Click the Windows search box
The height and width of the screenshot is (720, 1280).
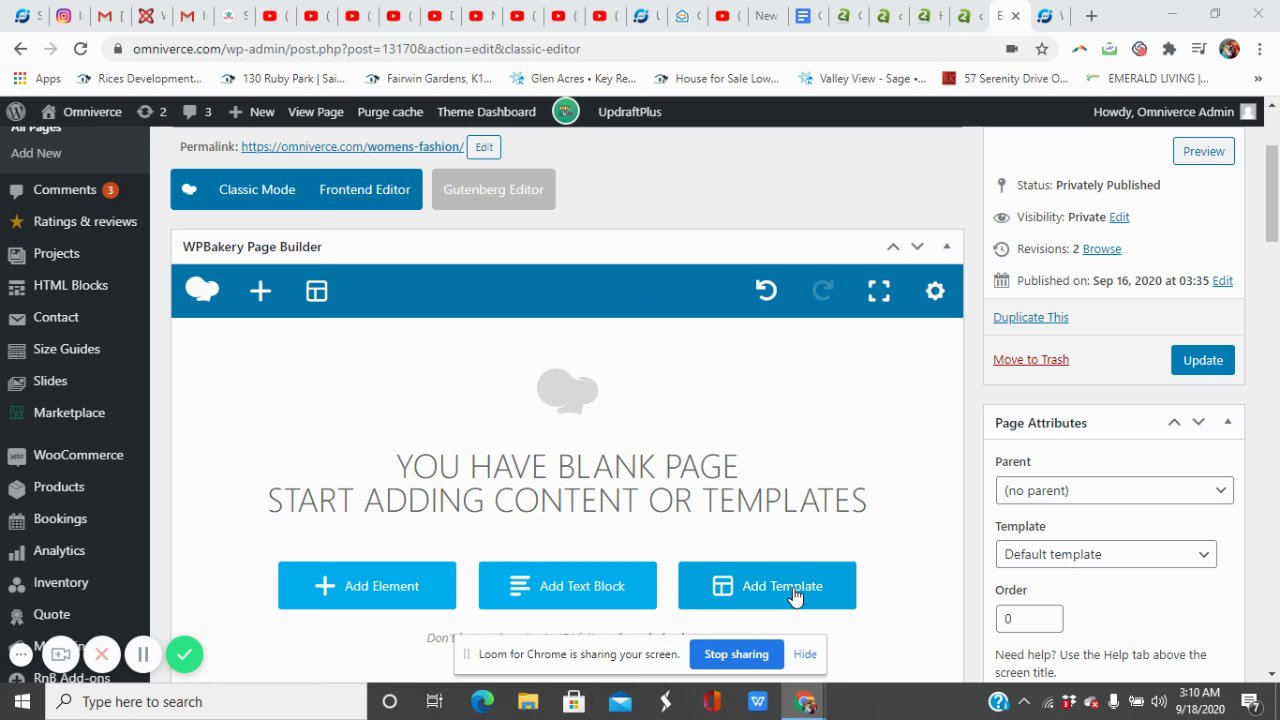(206, 702)
